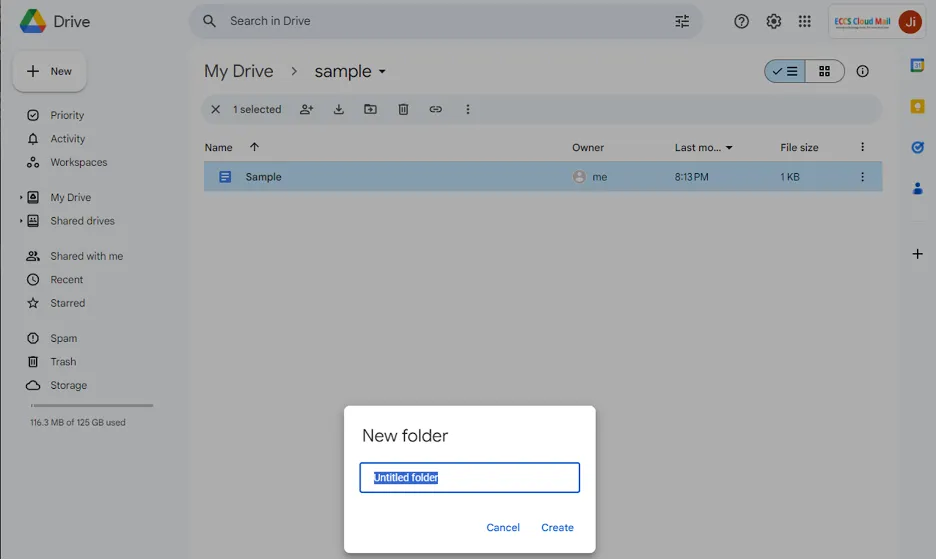Click the get link icon

point(435,109)
